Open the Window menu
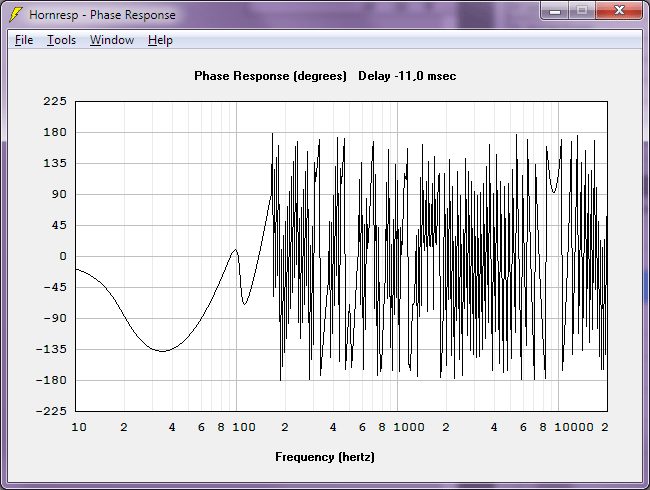 pos(112,40)
